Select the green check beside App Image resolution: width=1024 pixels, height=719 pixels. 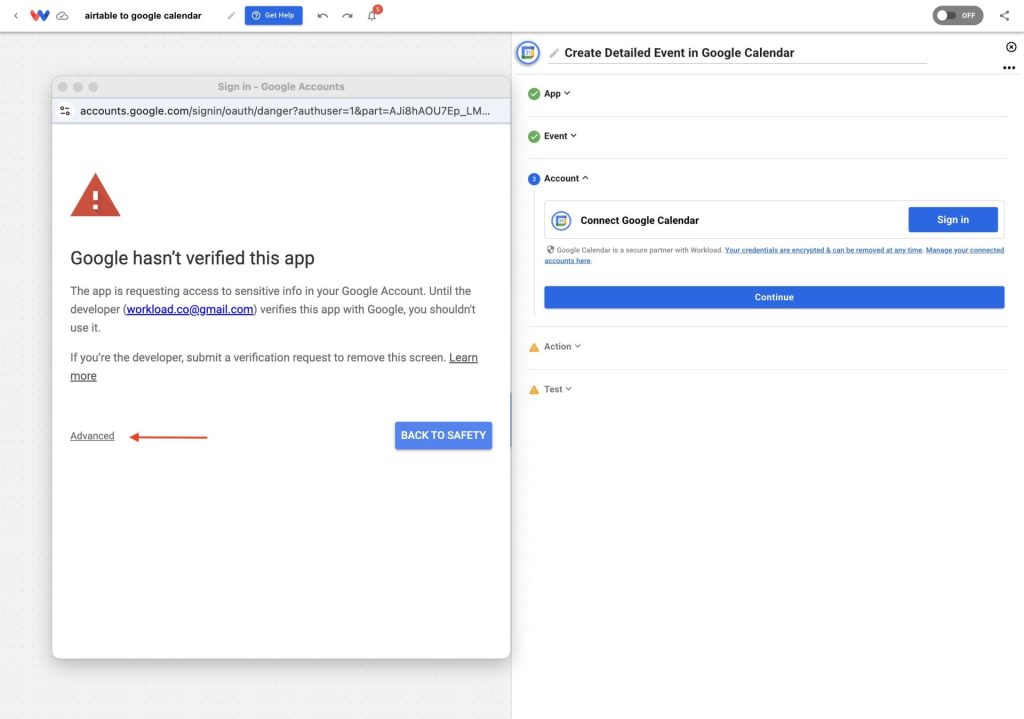534,93
